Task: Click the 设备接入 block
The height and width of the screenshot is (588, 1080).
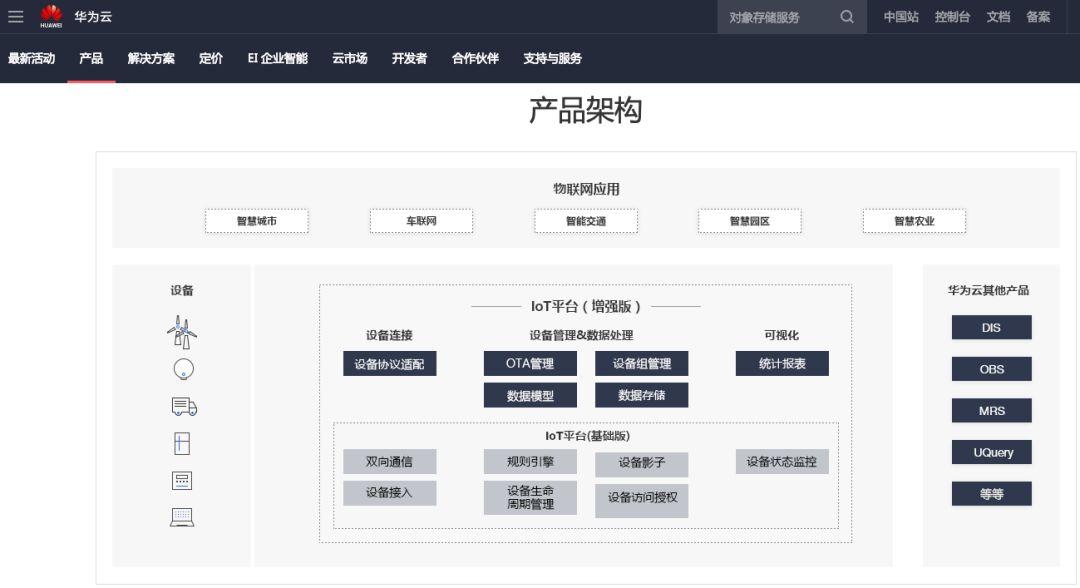Action: 390,493
